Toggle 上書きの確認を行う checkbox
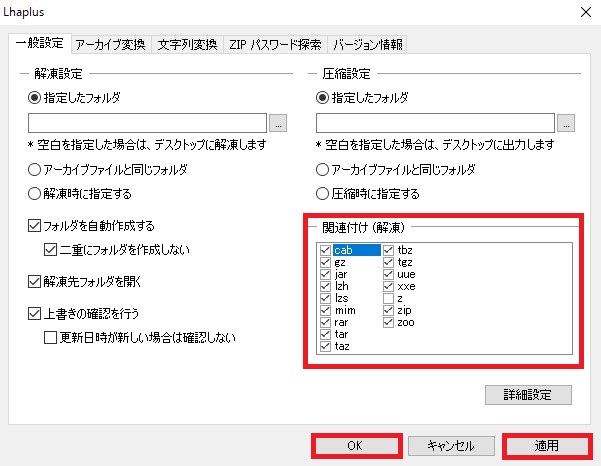 34,313
